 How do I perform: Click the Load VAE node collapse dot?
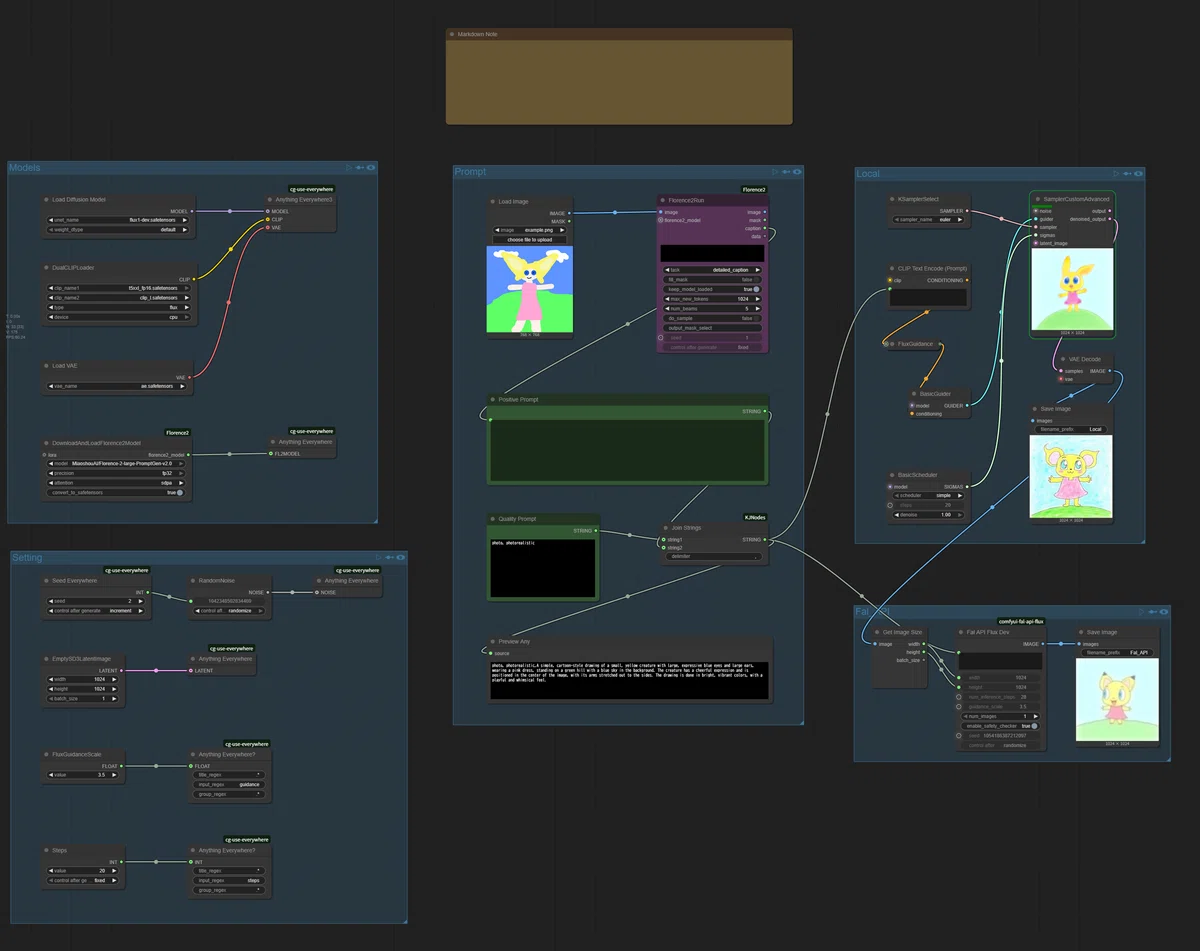pos(47,366)
